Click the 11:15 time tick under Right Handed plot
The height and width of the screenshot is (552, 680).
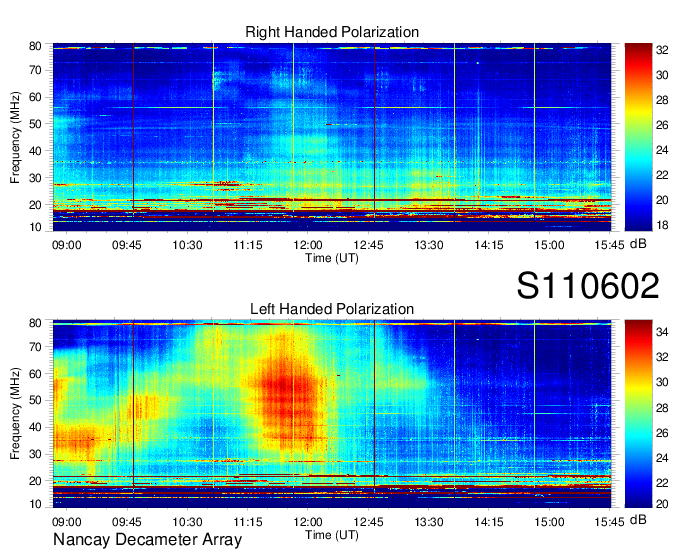(248, 245)
